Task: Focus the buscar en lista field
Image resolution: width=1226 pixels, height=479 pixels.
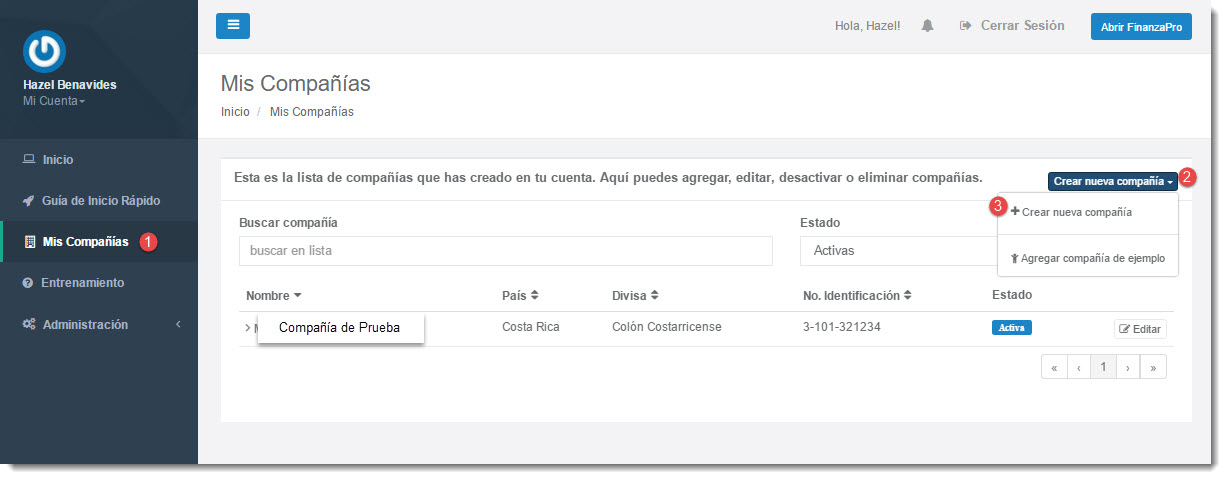Action: point(506,251)
